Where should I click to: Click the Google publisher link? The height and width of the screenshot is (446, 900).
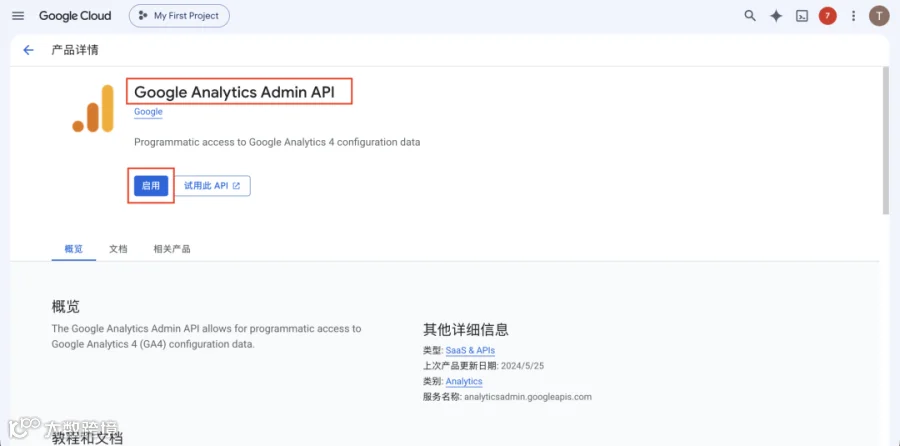(148, 112)
